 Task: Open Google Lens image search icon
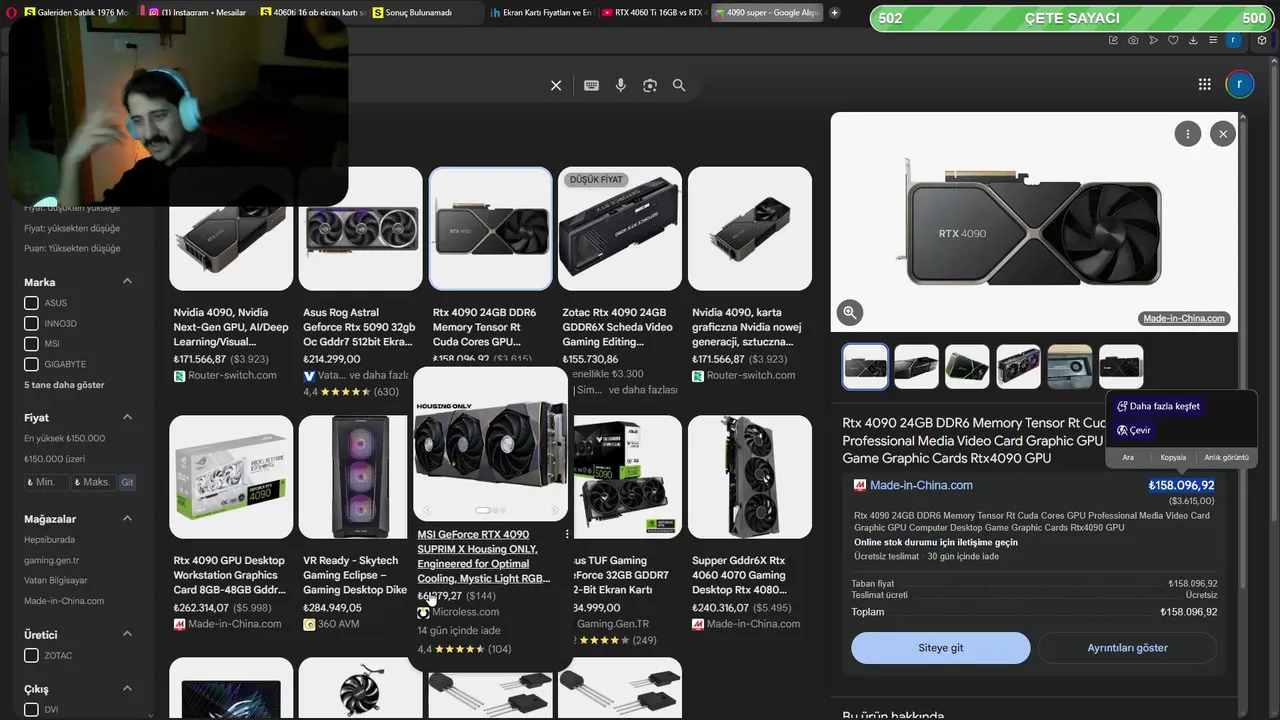tap(650, 86)
